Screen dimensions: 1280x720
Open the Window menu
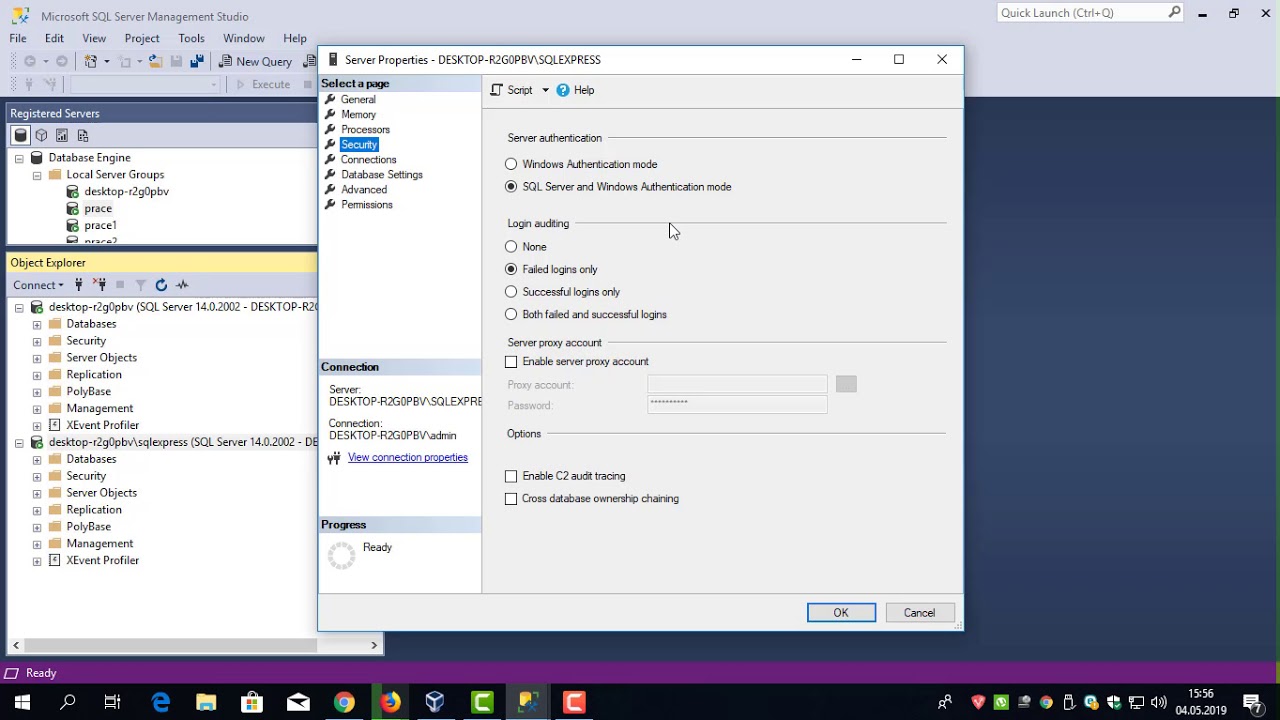[x=244, y=38]
